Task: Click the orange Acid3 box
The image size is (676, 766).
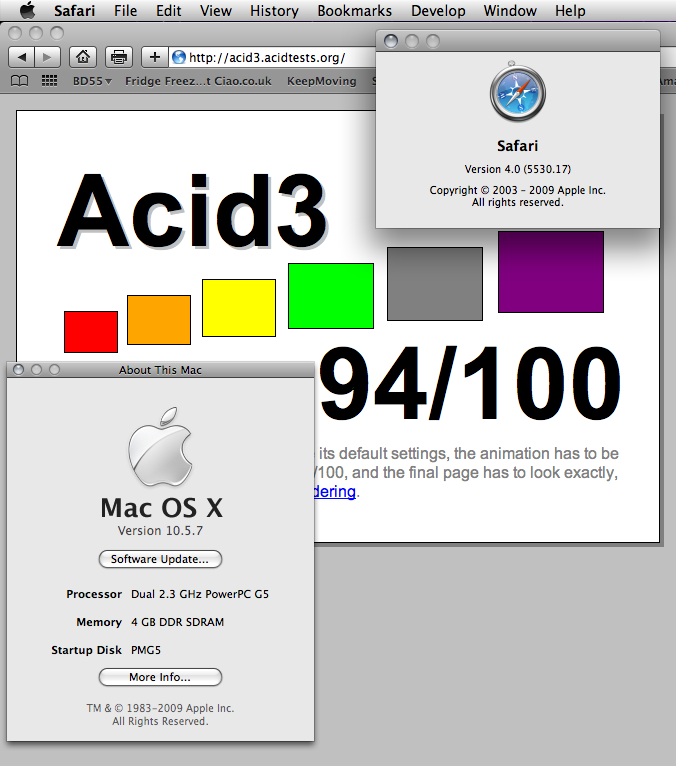Action: pyautogui.click(x=159, y=319)
